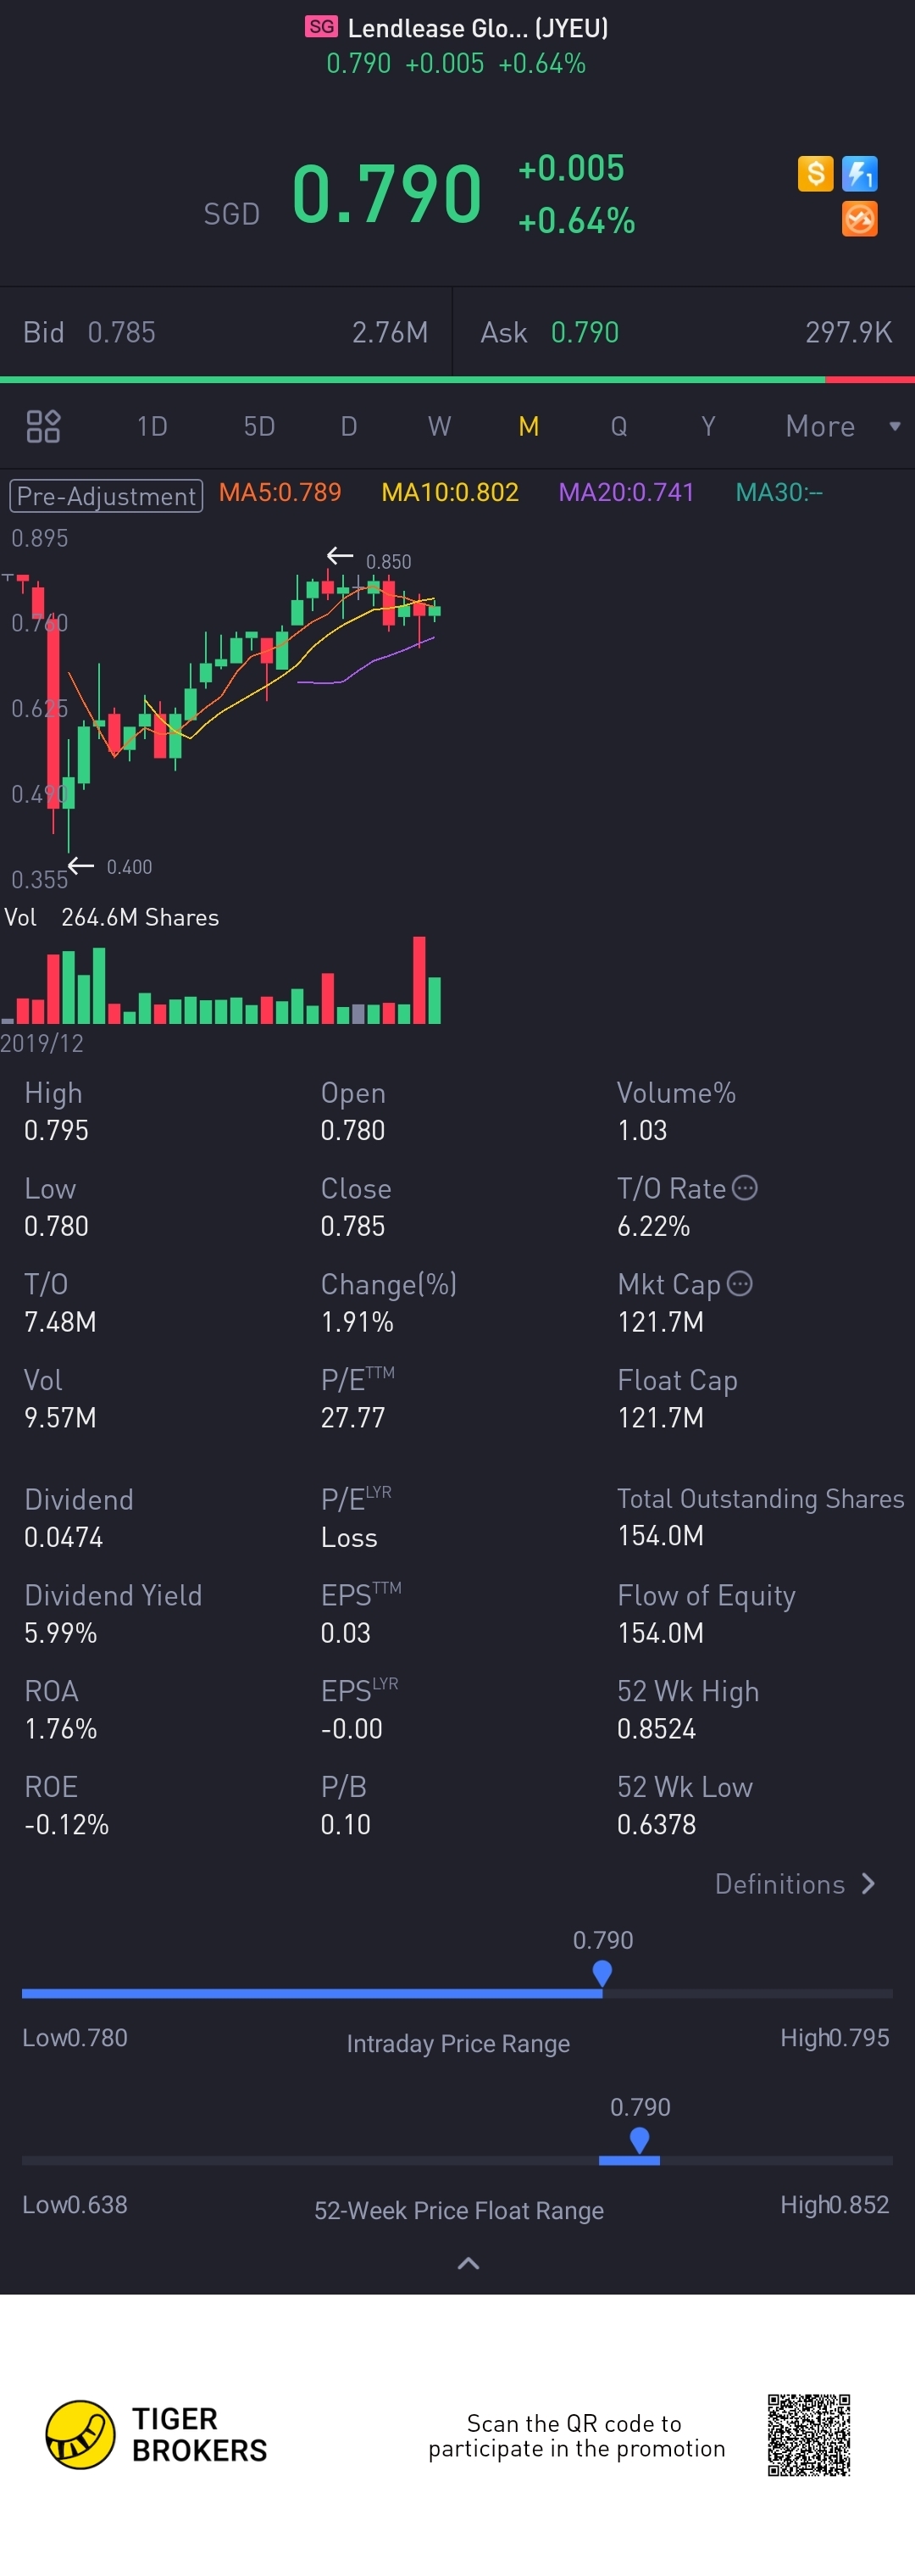Screen dimensions: 915x2576
Task: Tap the promotion QR code
Action: (809, 2434)
